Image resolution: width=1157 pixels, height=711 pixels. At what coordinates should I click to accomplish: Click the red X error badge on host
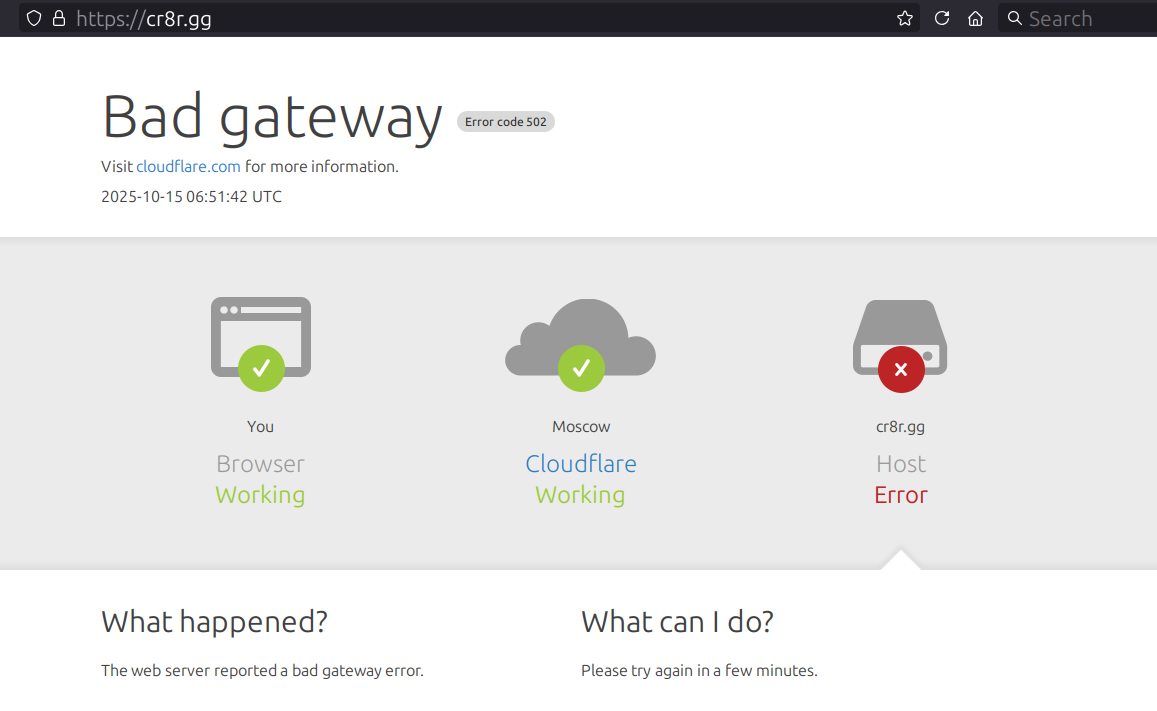(900, 370)
